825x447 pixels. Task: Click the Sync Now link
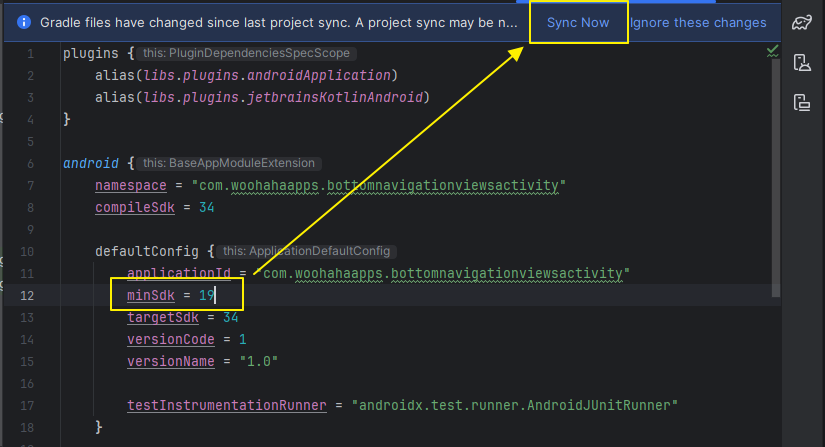(578, 23)
